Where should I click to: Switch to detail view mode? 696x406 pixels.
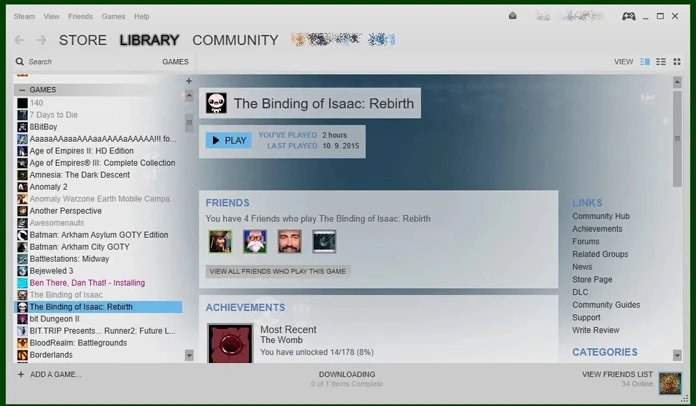pos(645,62)
